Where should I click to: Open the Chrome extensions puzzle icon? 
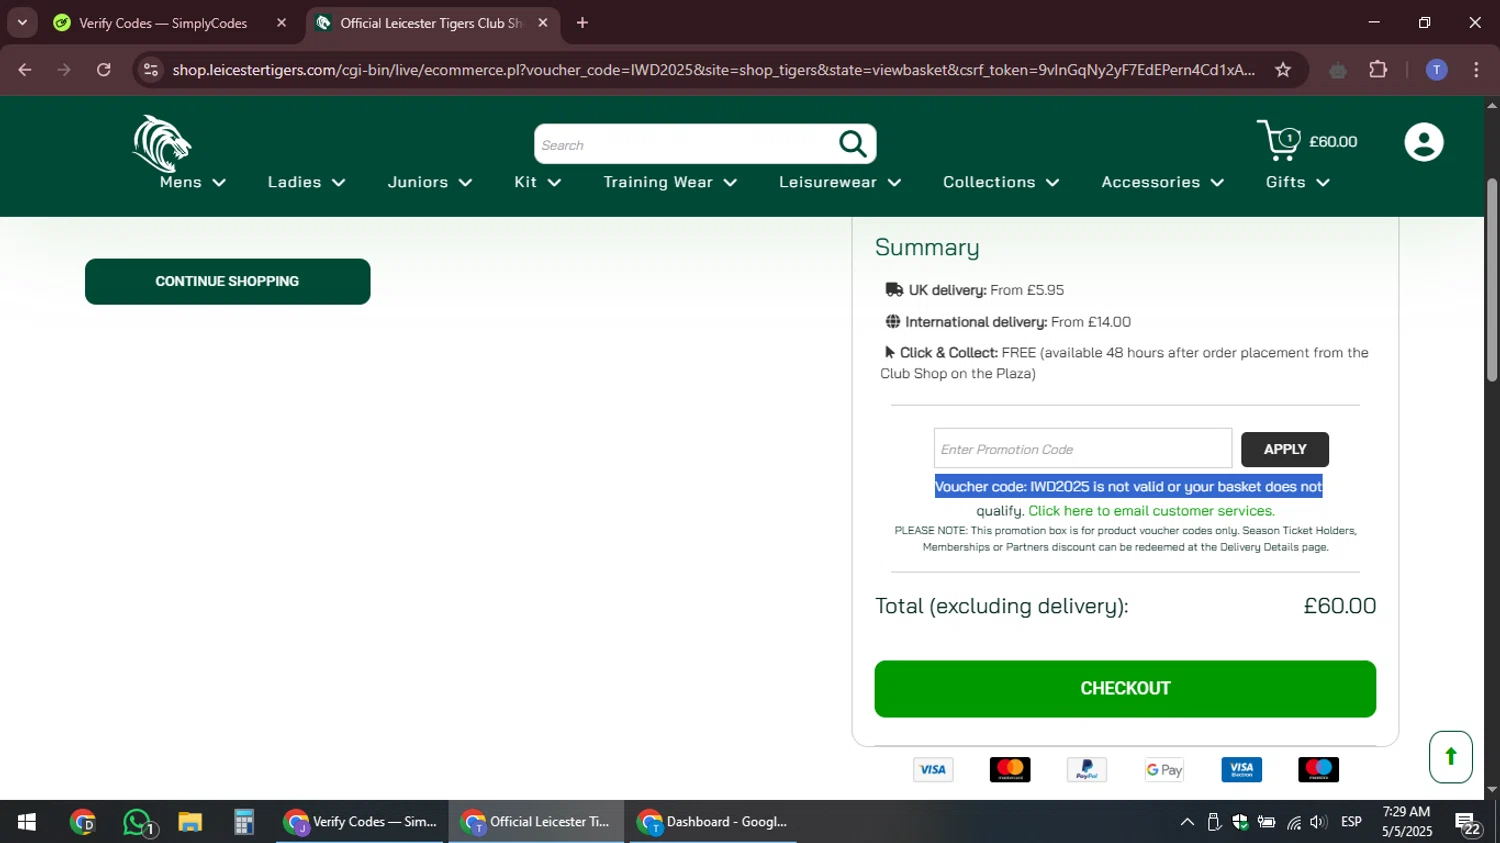tap(1378, 70)
